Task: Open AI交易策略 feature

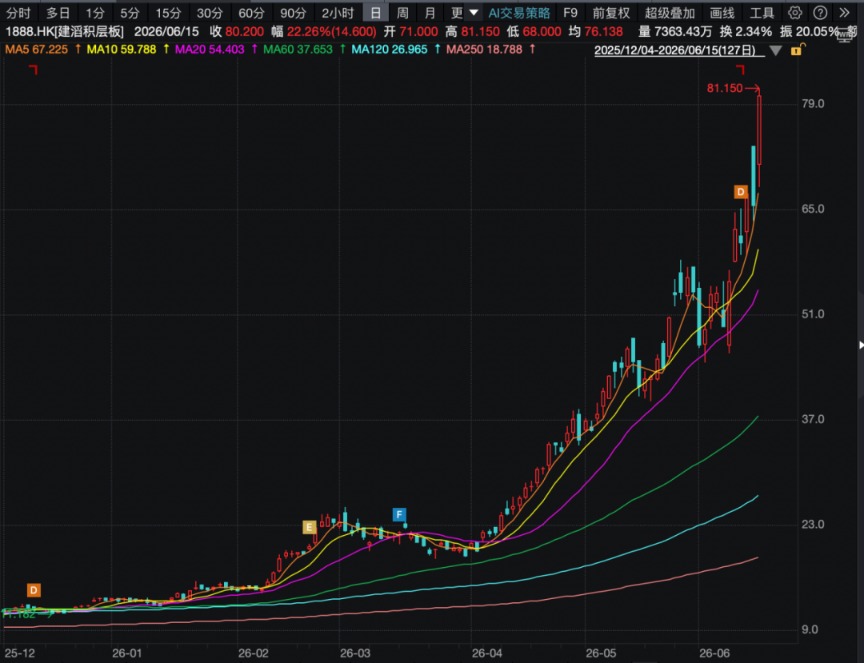Action: [519, 13]
